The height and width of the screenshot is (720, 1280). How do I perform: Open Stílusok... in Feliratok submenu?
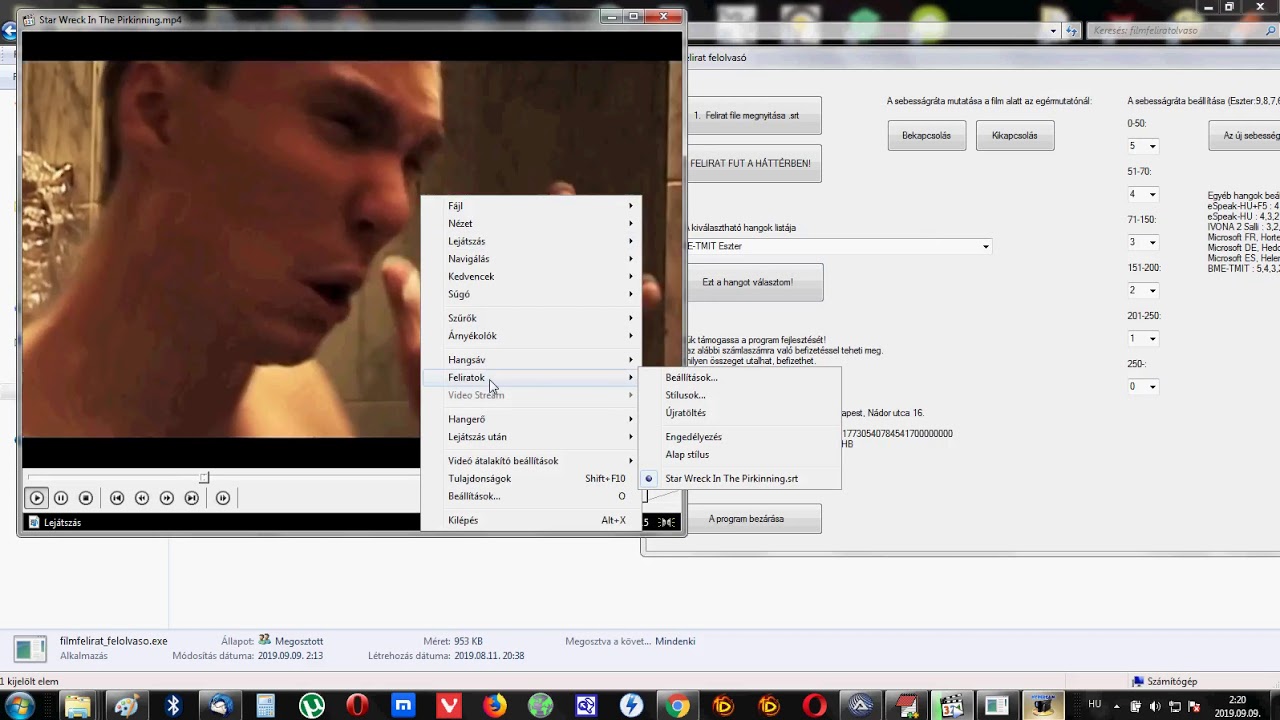tap(740, 395)
